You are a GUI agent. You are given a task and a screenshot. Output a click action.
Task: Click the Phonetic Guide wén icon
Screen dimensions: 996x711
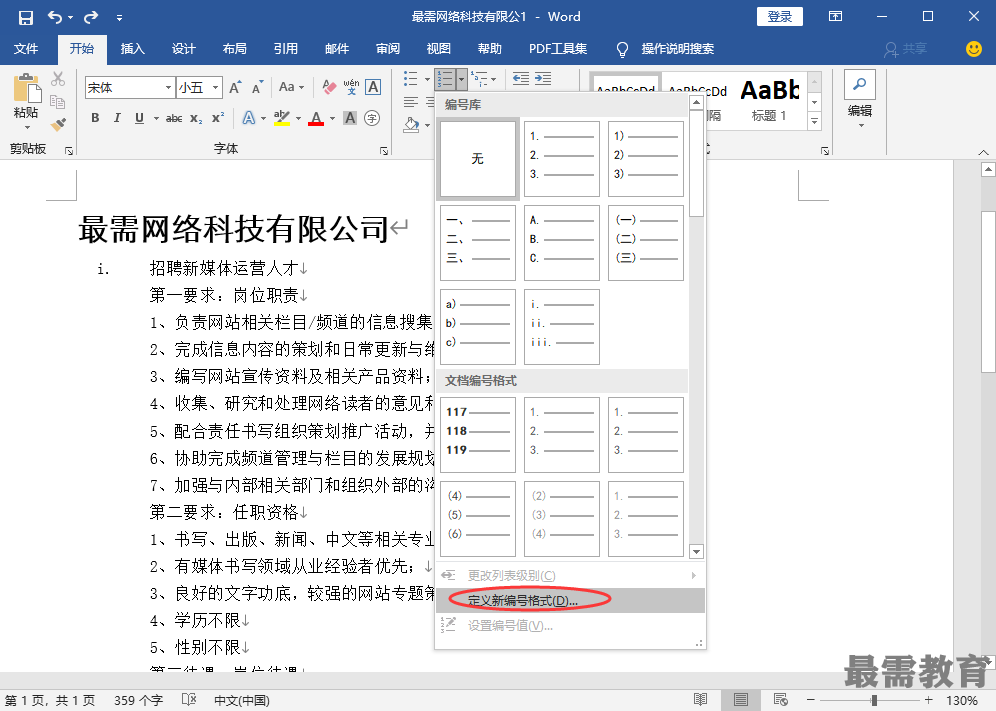click(x=351, y=87)
